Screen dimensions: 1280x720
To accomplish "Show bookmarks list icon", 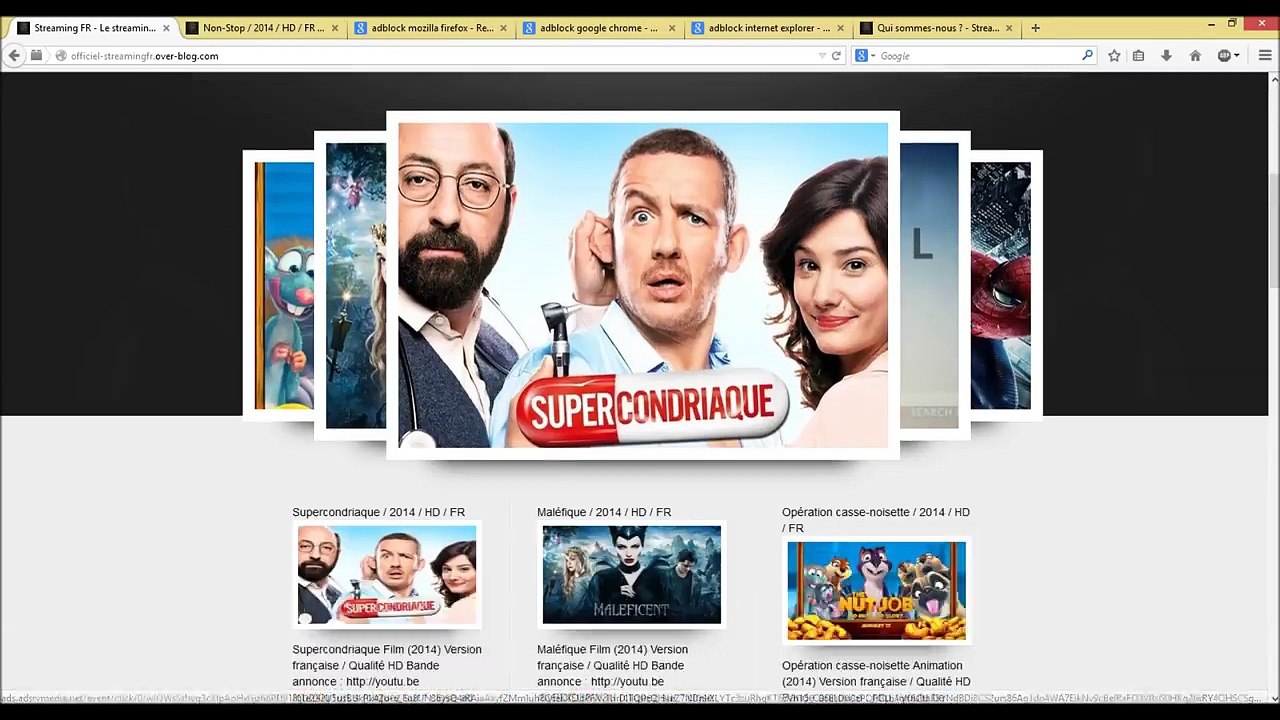I will (x=1138, y=56).
